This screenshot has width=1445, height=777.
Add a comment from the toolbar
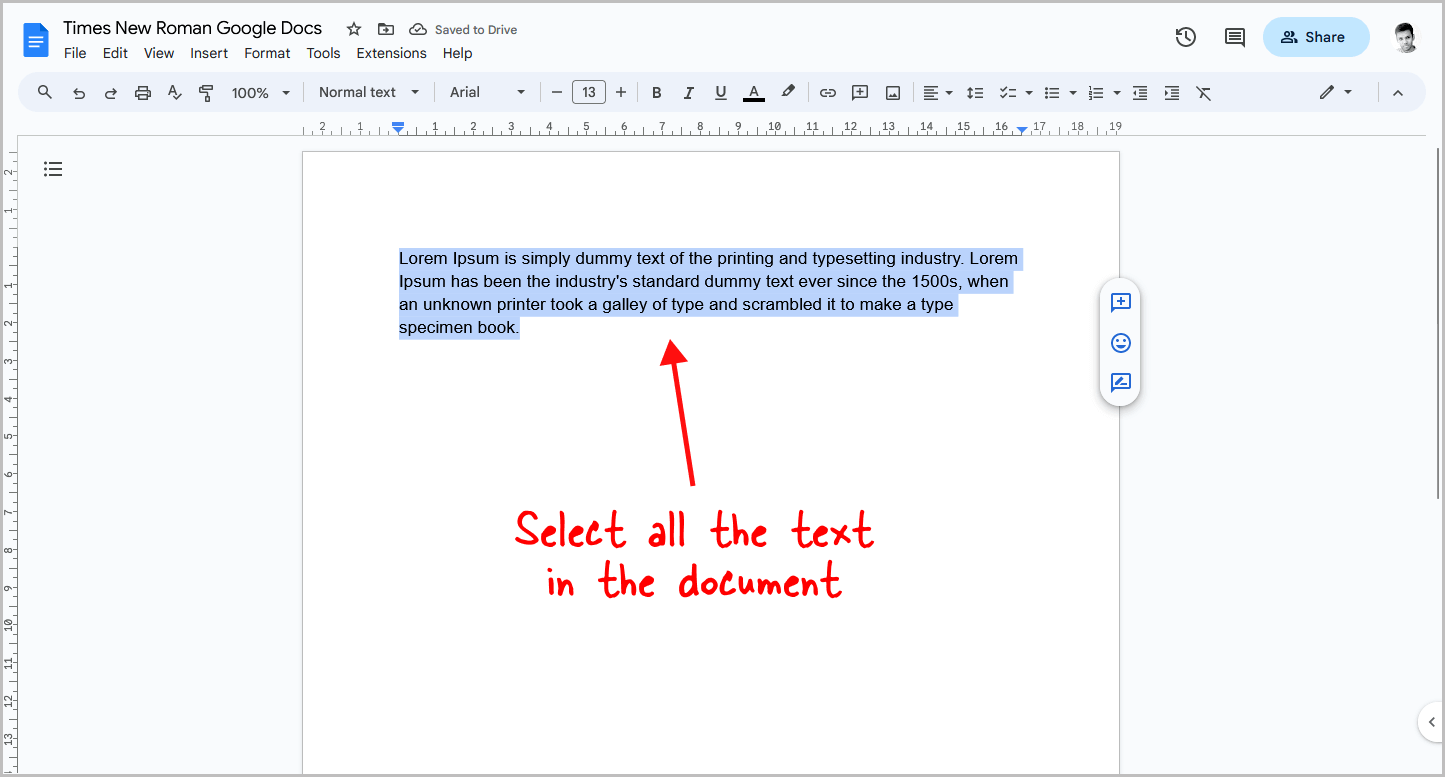[x=859, y=91]
